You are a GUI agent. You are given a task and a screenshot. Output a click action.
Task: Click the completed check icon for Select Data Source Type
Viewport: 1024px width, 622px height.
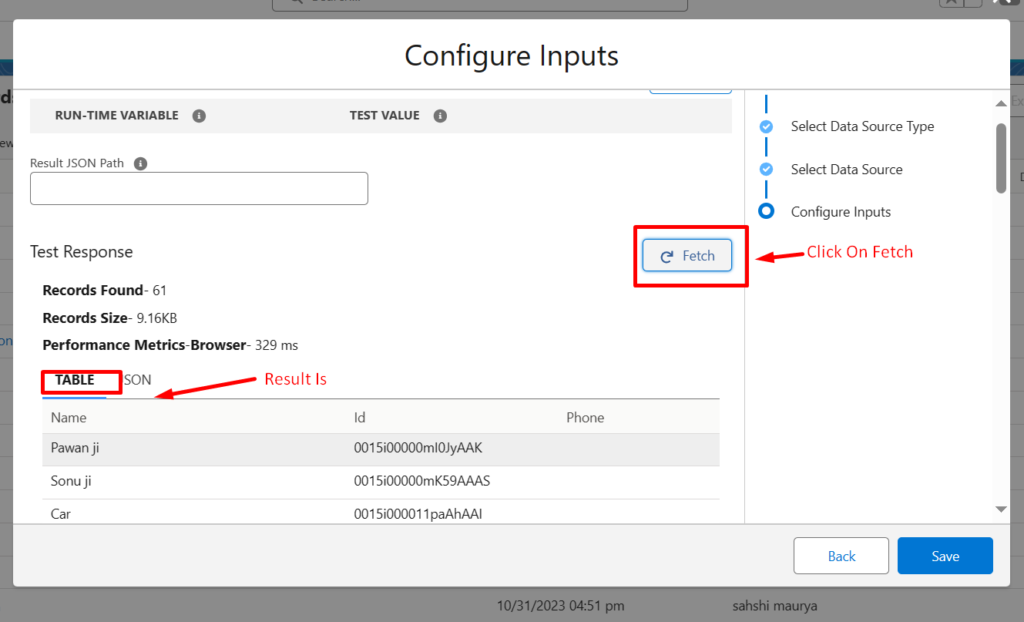coord(766,126)
